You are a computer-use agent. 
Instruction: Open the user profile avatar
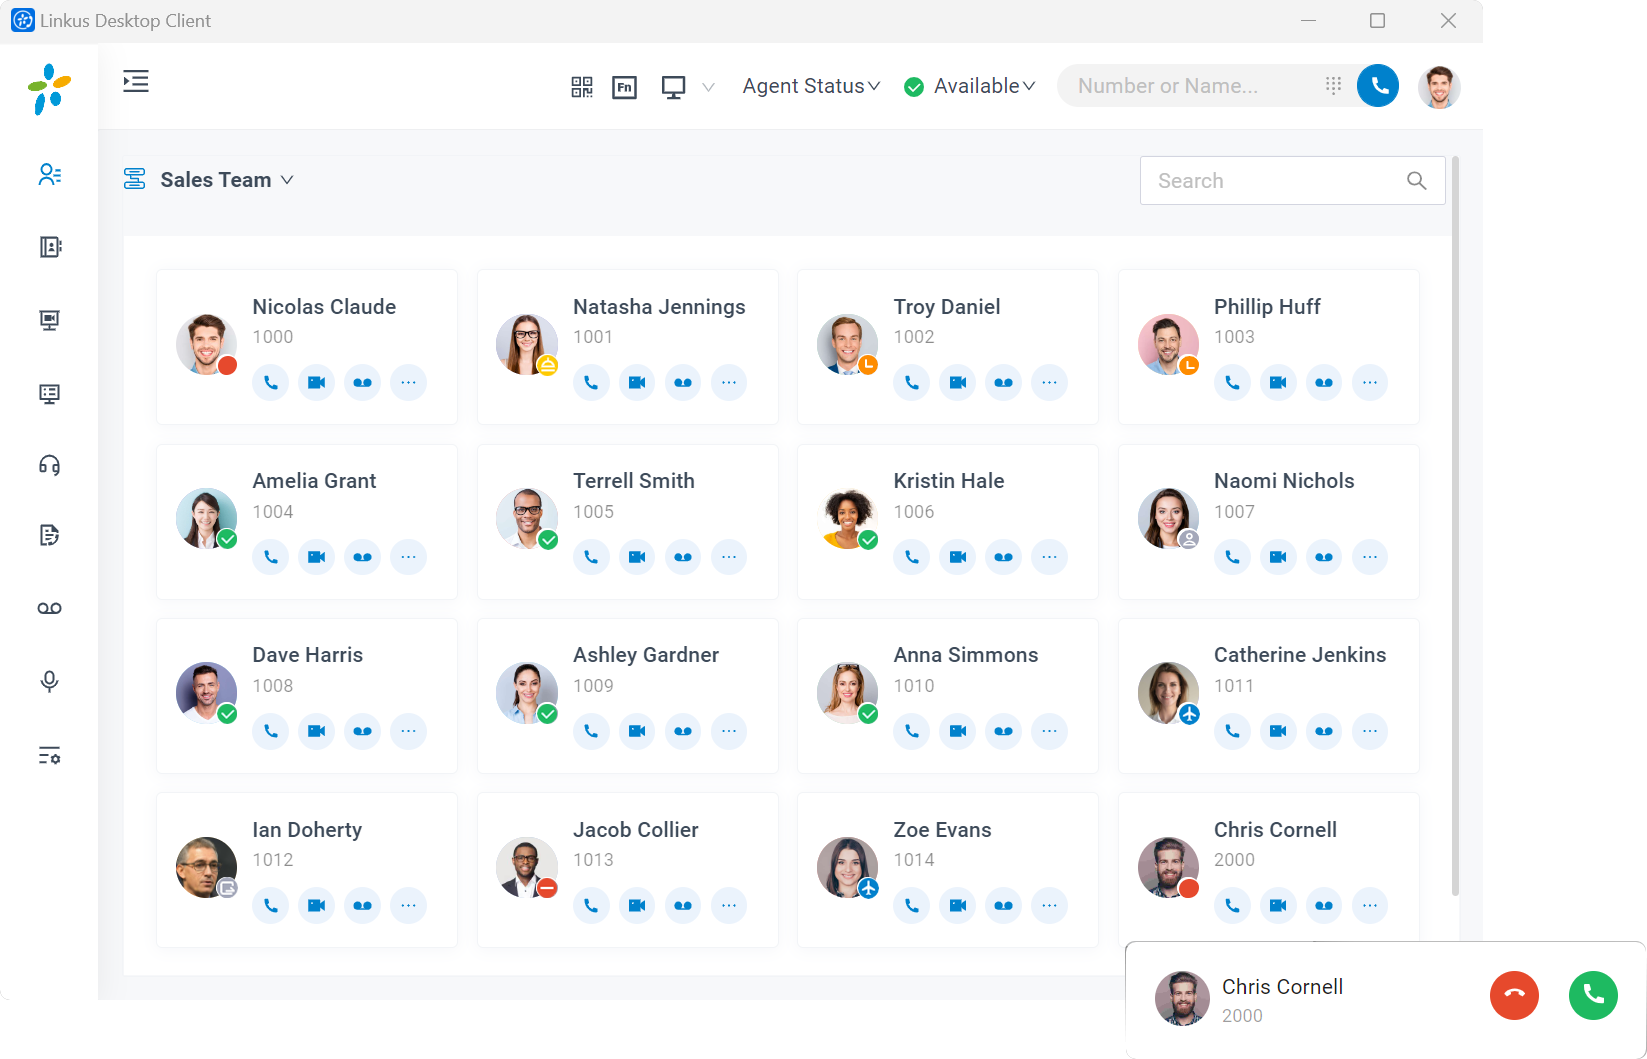click(x=1439, y=87)
